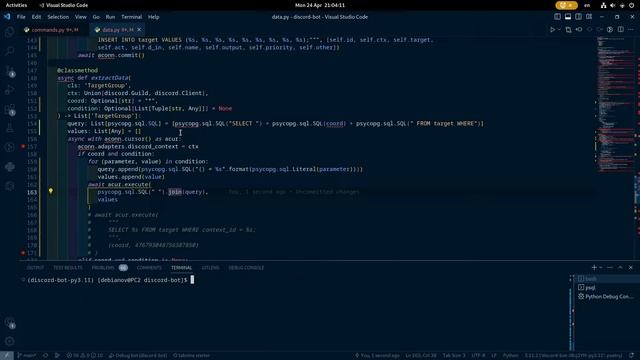
Task: Click the terminal prompt input area
Action: click(x=192, y=280)
